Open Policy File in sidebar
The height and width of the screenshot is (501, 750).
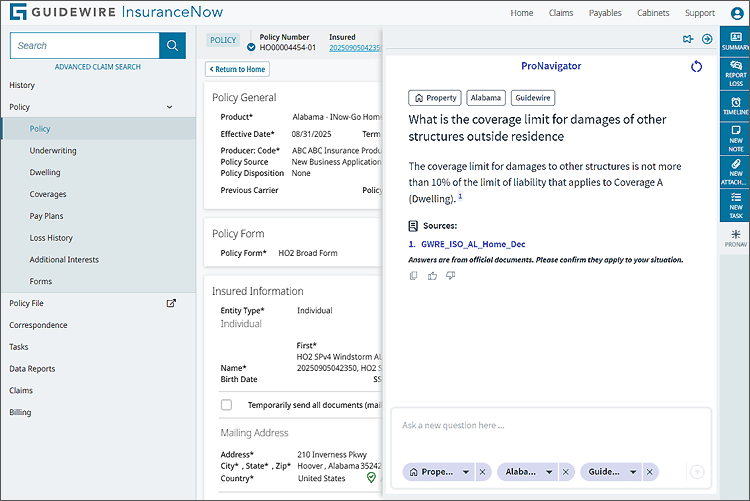point(26,303)
